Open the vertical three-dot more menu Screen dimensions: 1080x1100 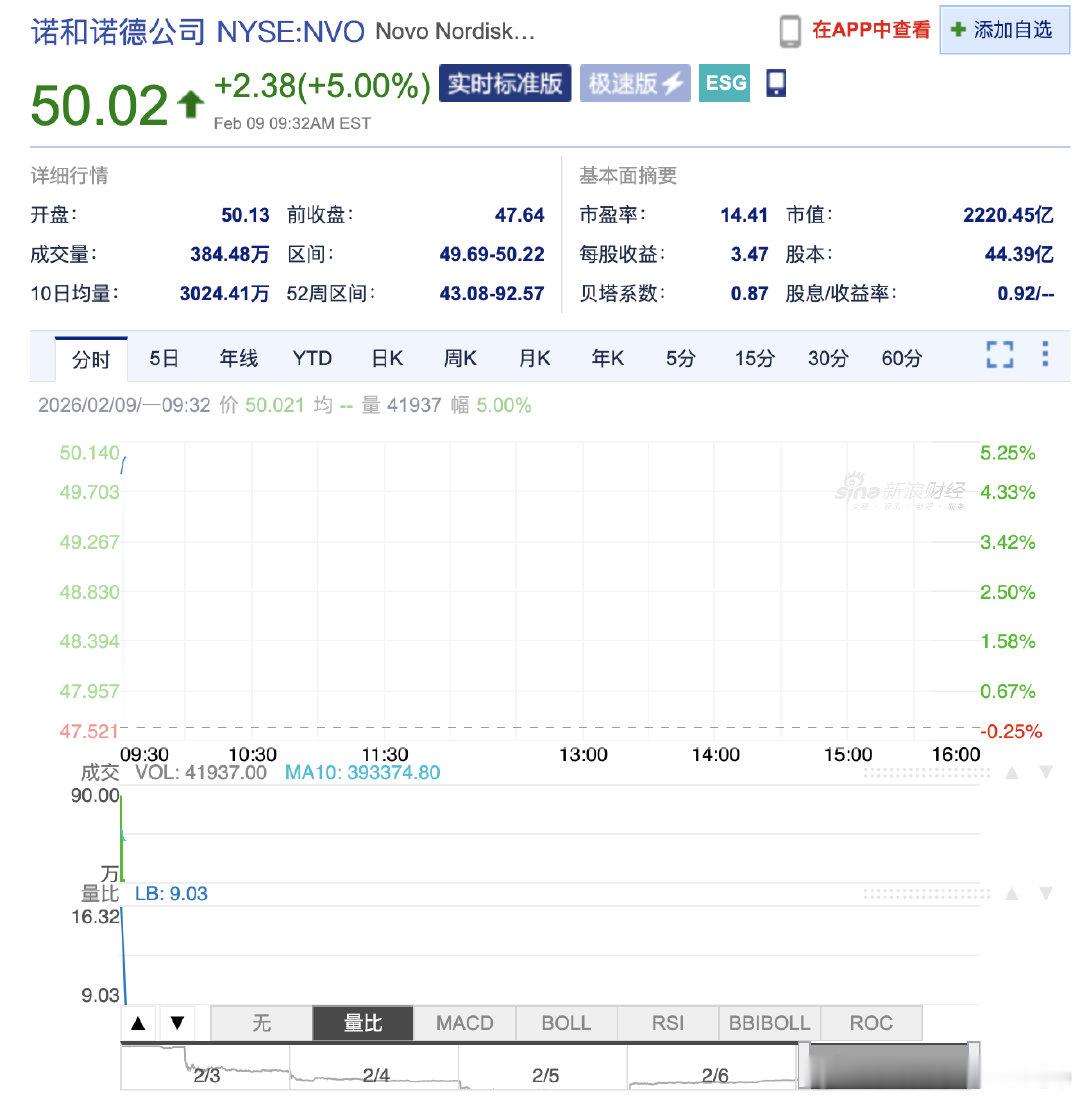click(1045, 354)
